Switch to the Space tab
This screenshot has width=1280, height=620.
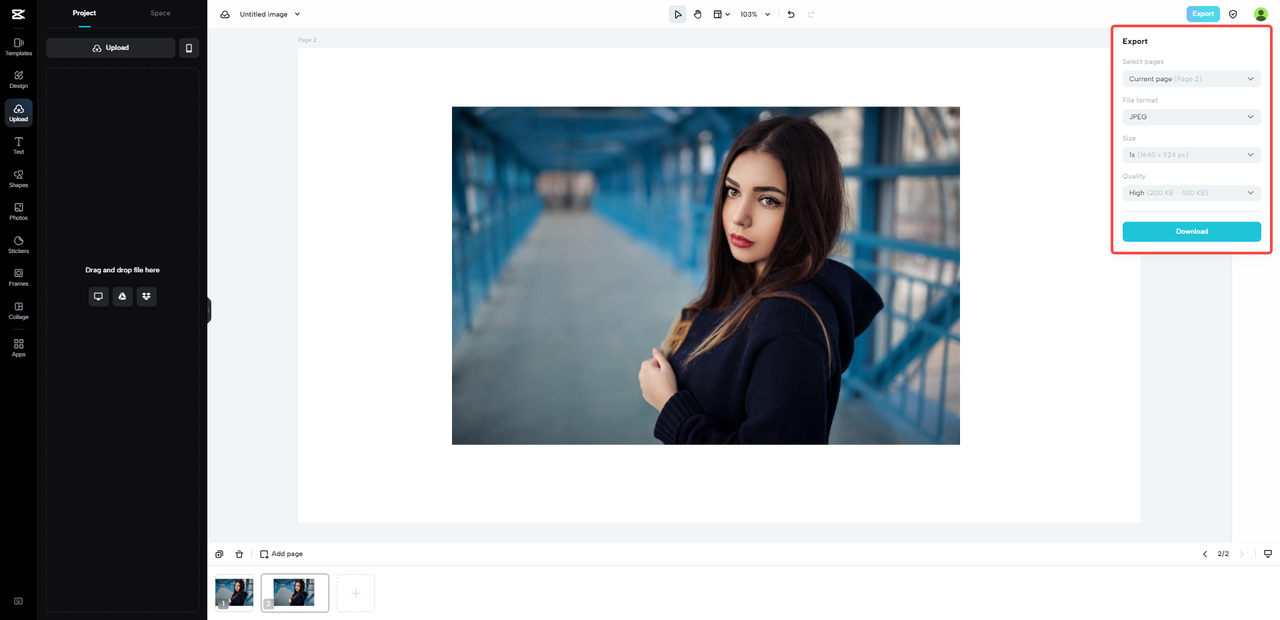pyautogui.click(x=160, y=13)
